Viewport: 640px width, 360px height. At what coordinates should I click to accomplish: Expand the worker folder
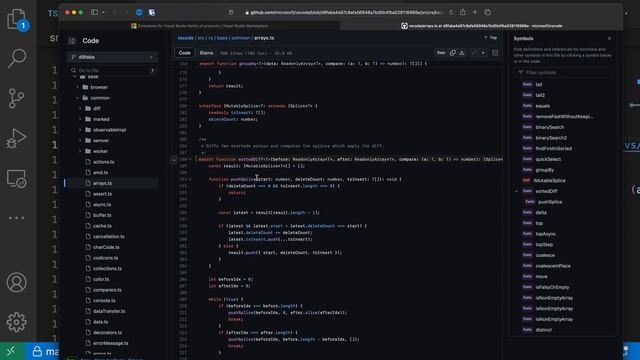80,151
